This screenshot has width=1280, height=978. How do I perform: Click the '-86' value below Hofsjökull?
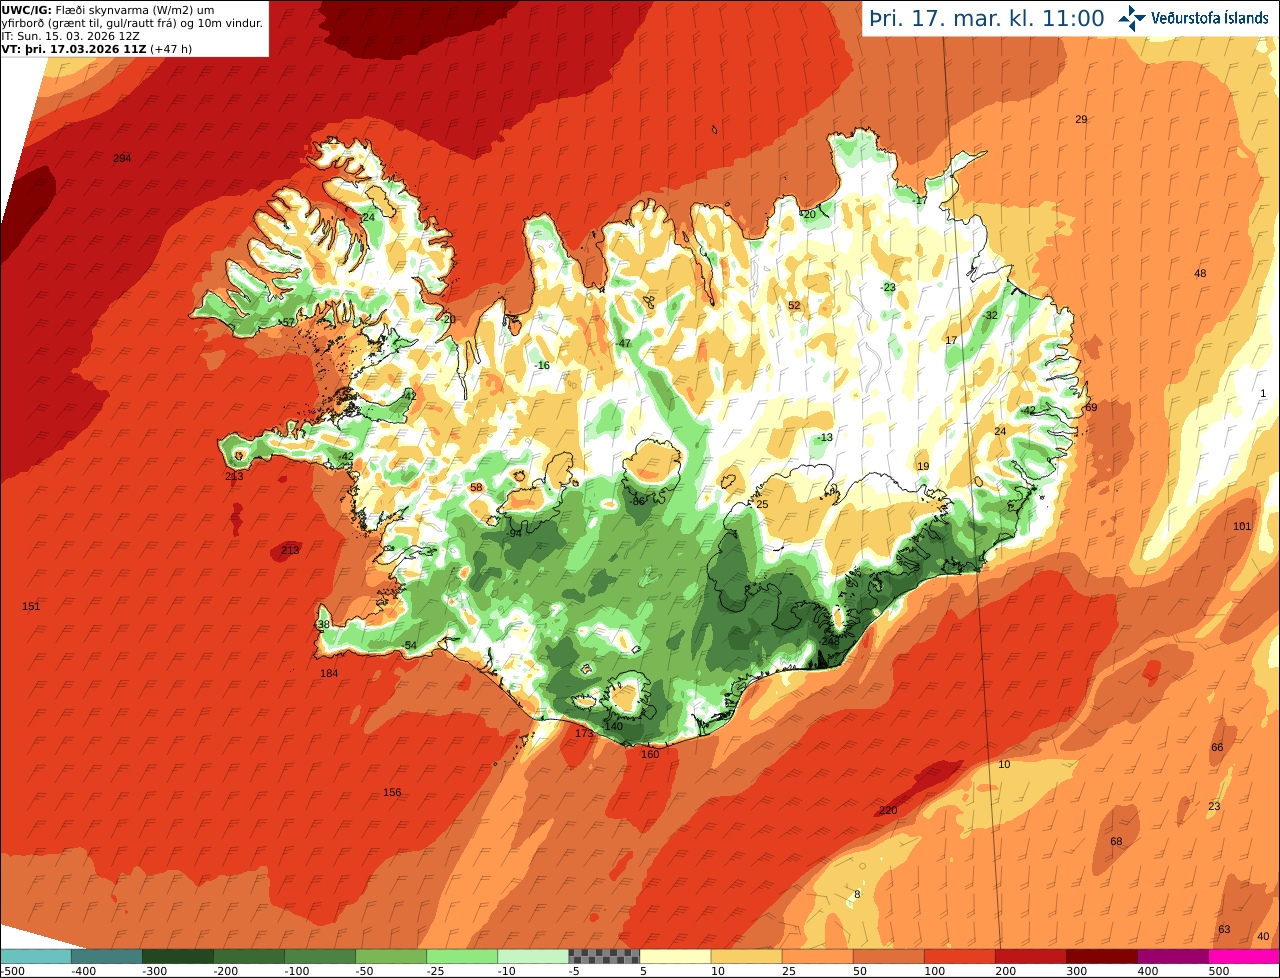pos(637,502)
